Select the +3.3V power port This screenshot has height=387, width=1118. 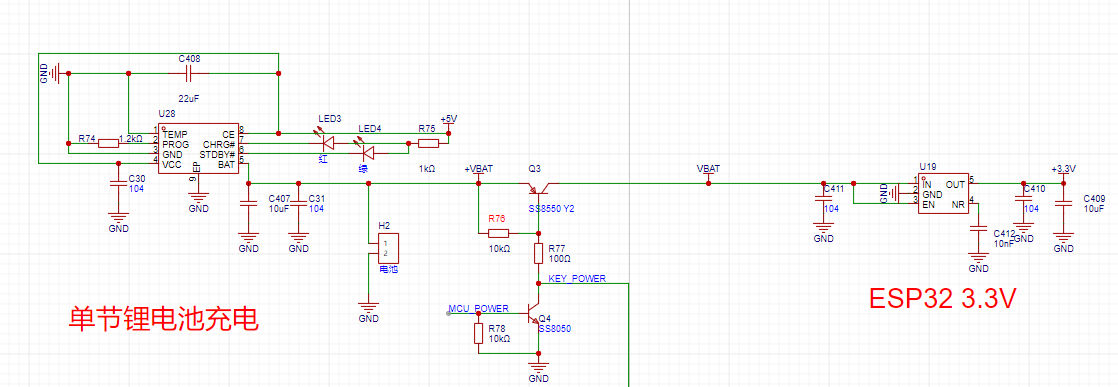[1063, 172]
